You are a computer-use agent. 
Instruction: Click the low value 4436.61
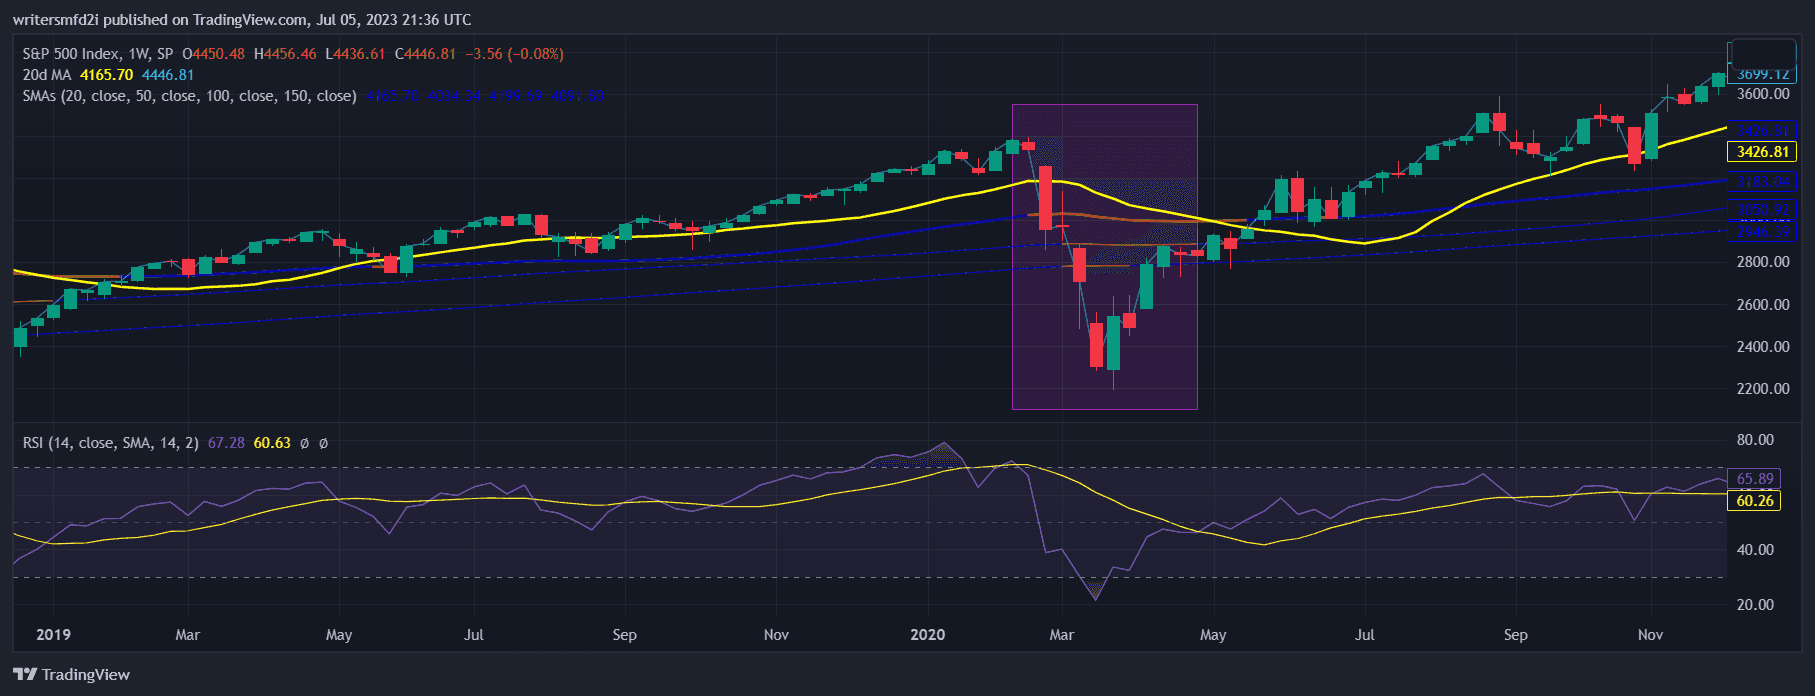coord(360,54)
